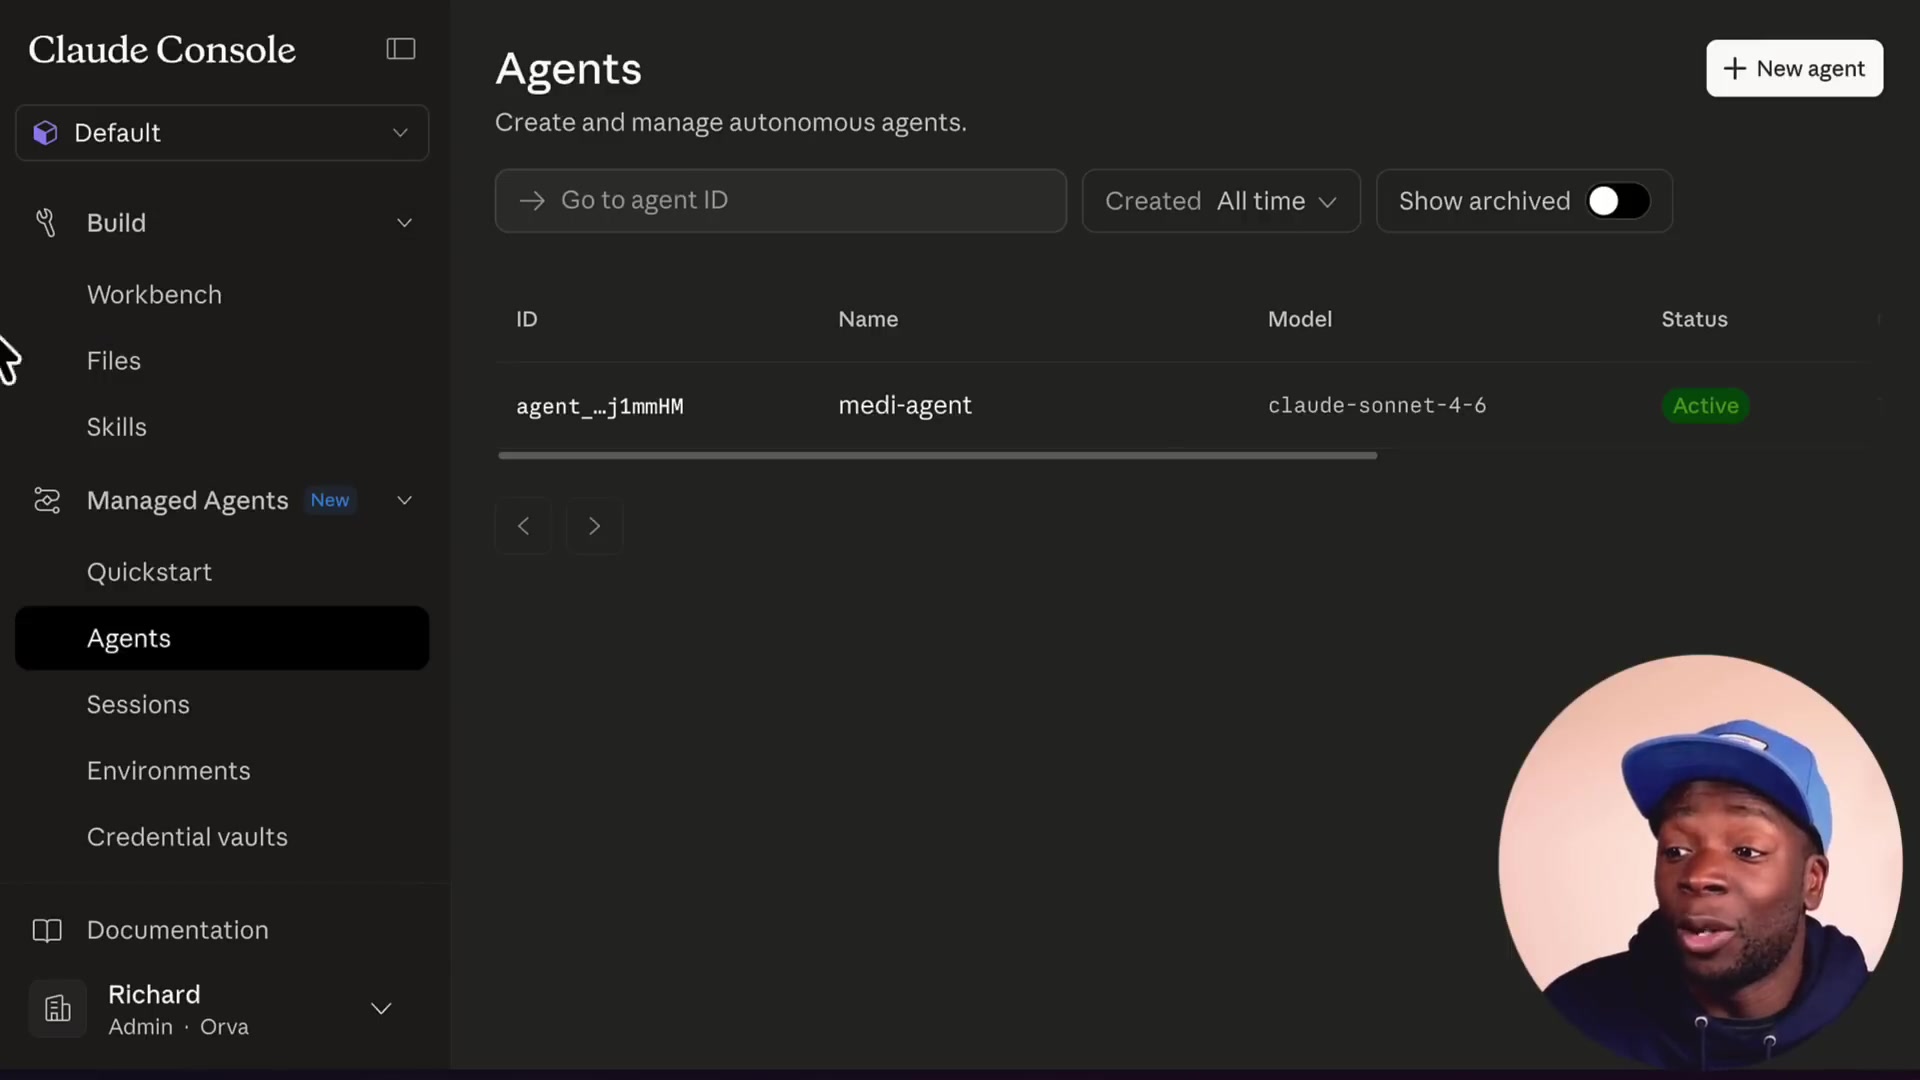Screen dimensions: 1920x1080
Task: Toggle the New badge on Managed Agents
Action: (330, 500)
